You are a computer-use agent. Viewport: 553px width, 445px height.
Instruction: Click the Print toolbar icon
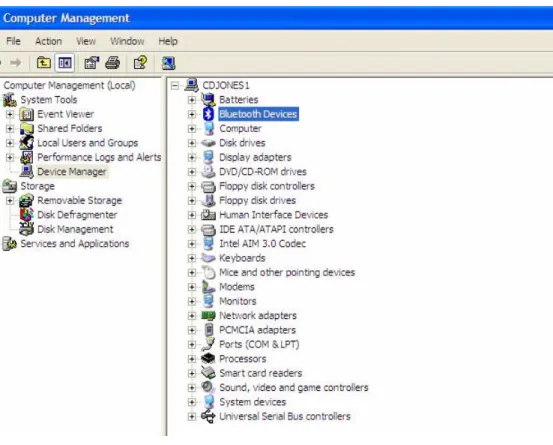(x=113, y=63)
